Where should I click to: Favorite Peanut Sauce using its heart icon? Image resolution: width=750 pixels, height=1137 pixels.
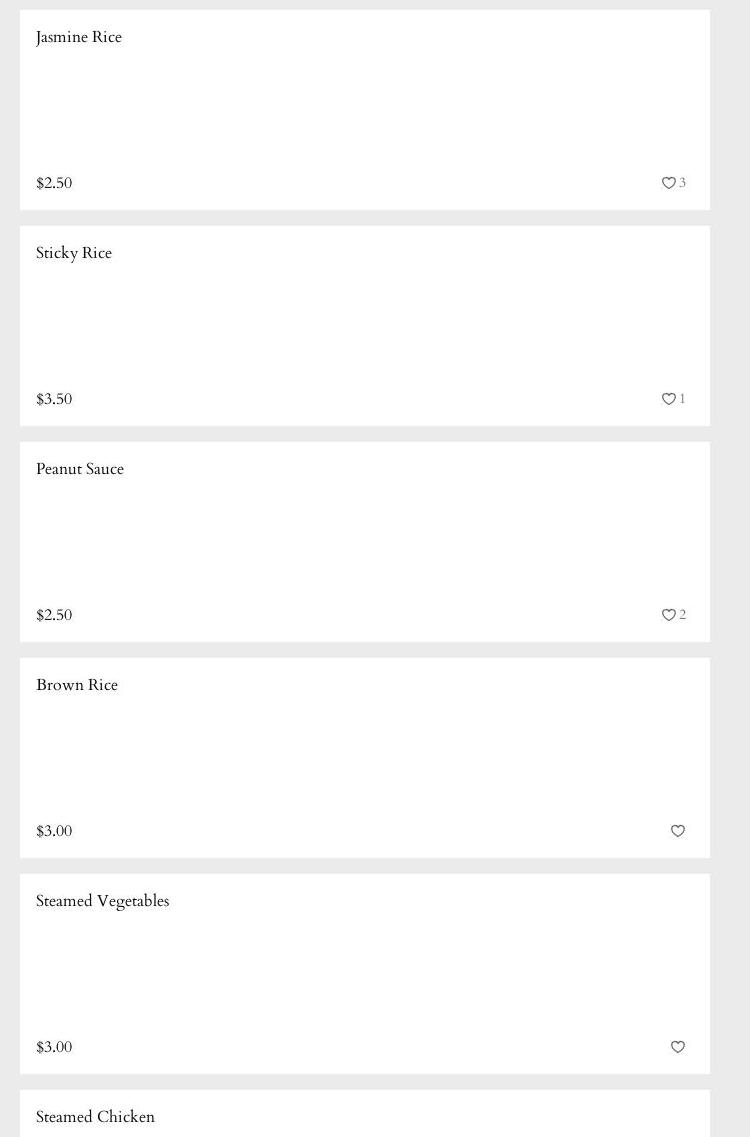coord(668,615)
